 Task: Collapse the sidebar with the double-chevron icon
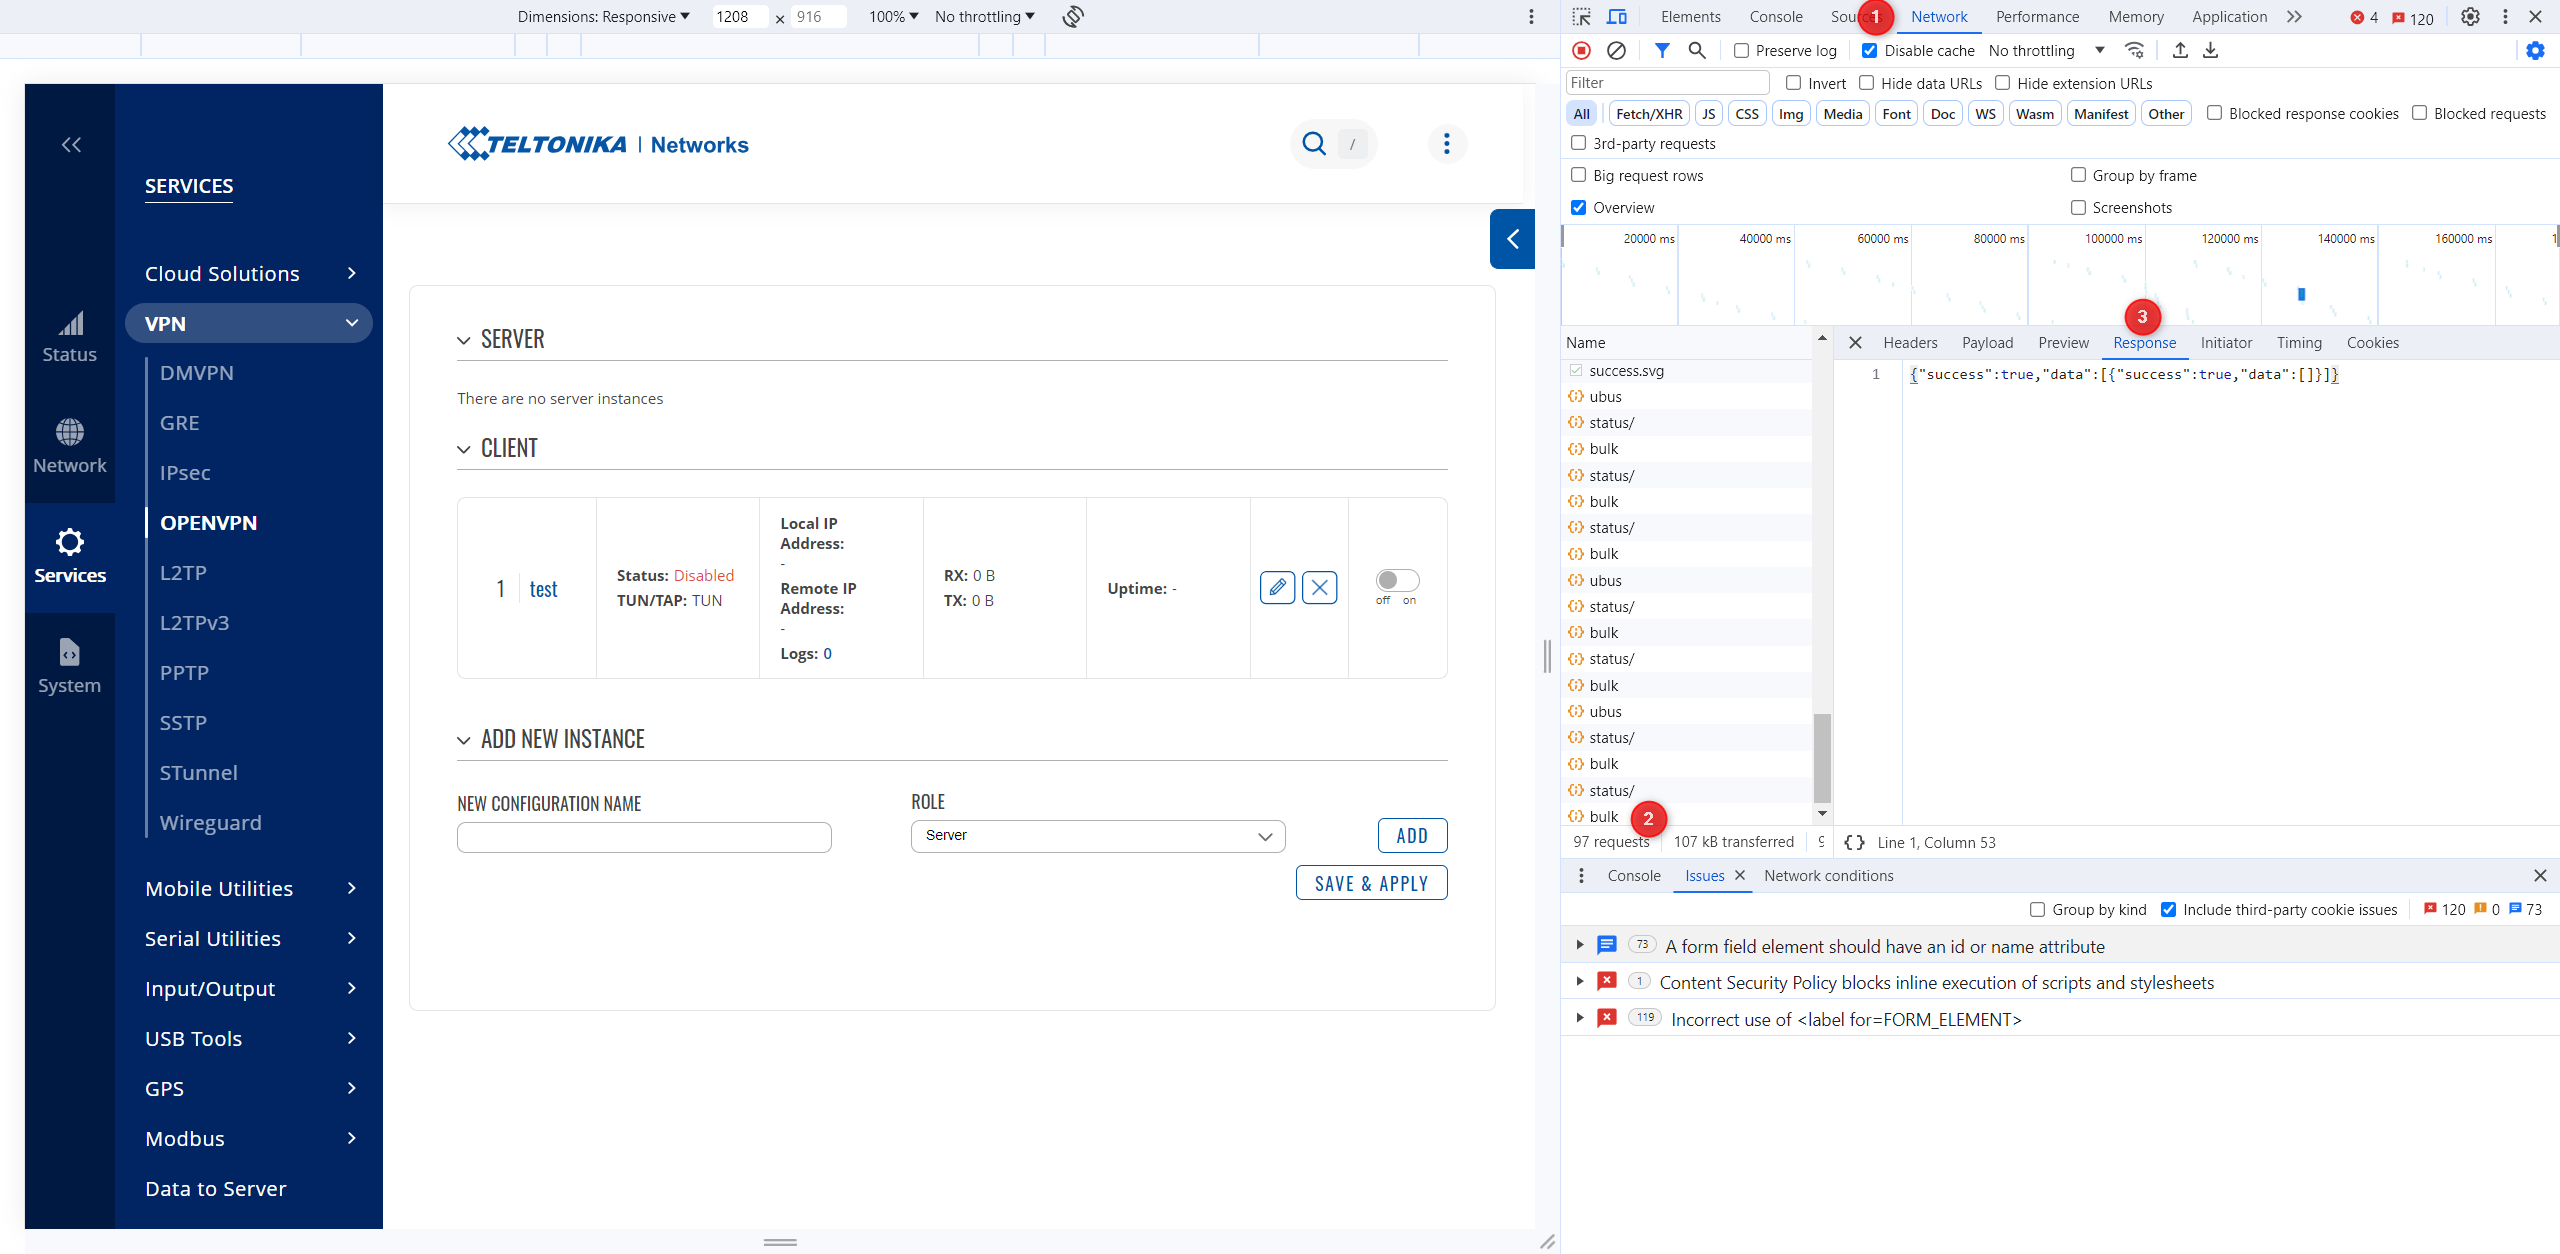point(71,145)
